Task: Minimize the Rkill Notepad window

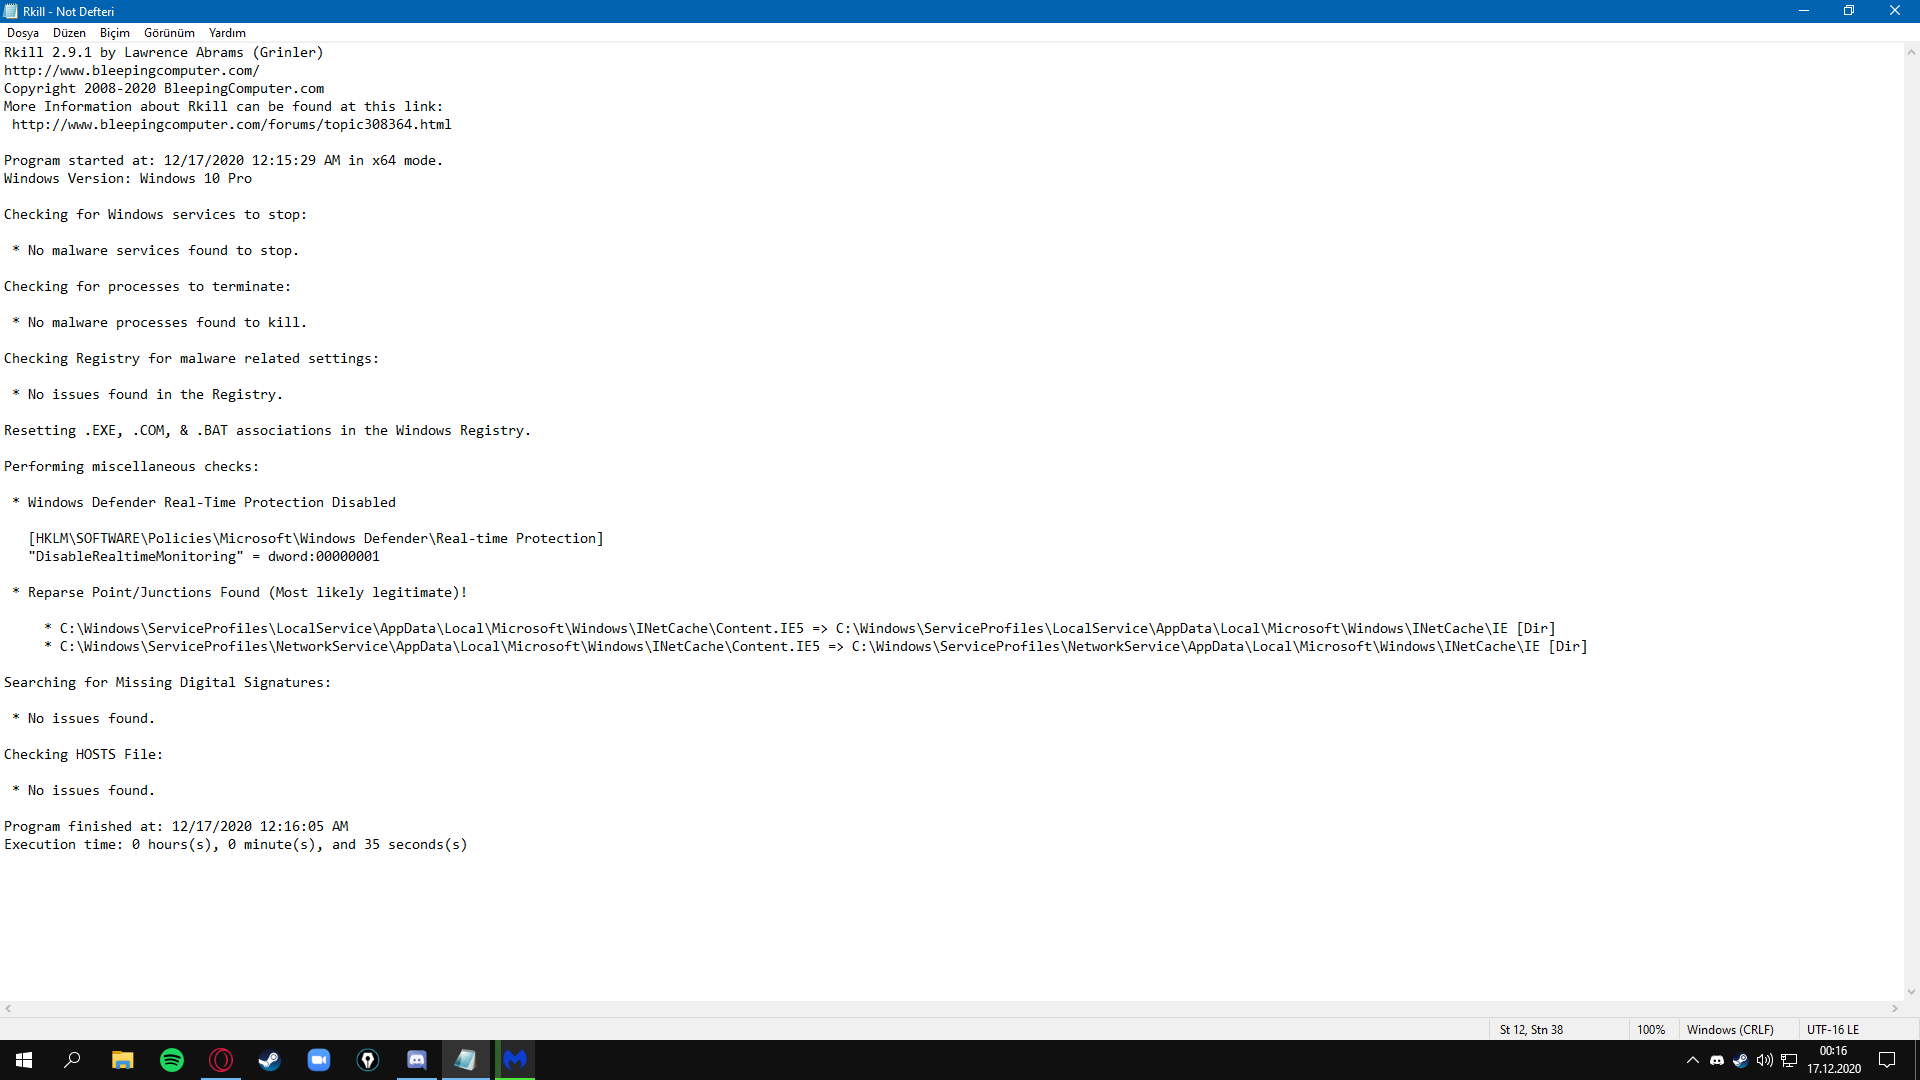Action: click(x=1804, y=11)
